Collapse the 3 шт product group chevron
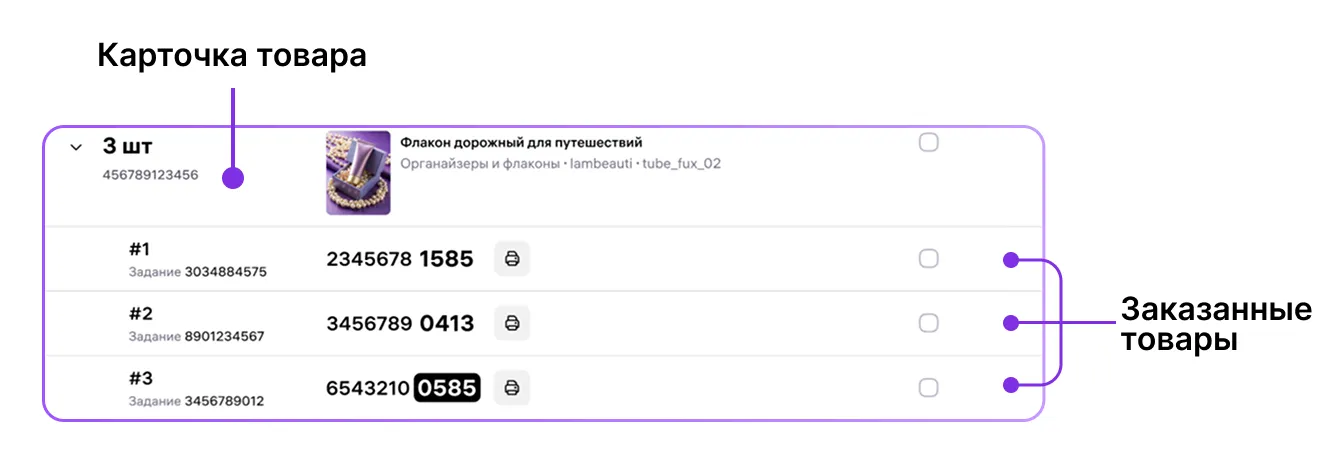 75,147
